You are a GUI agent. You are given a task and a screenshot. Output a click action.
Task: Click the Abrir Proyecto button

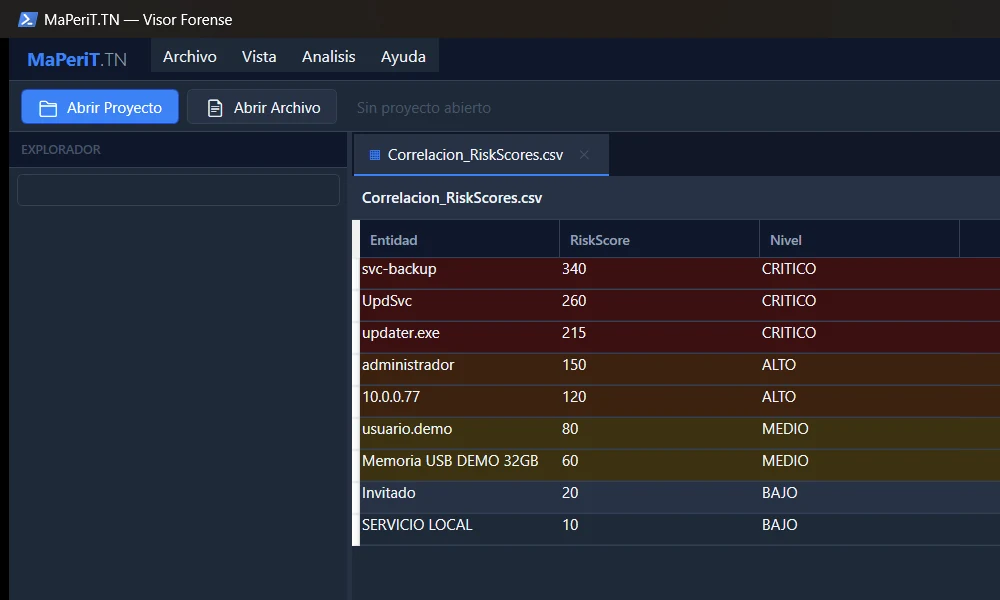[100, 107]
